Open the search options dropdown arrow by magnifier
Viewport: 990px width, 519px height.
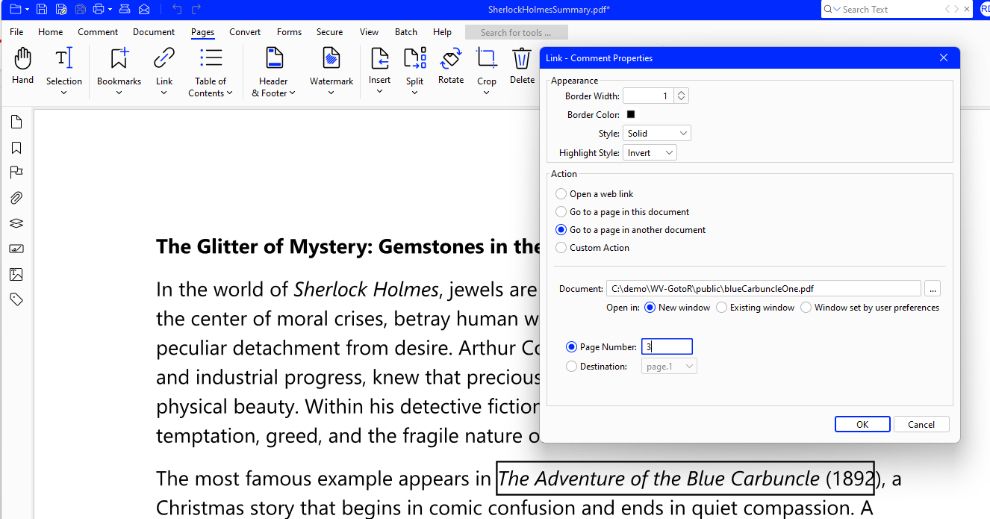click(x=837, y=9)
